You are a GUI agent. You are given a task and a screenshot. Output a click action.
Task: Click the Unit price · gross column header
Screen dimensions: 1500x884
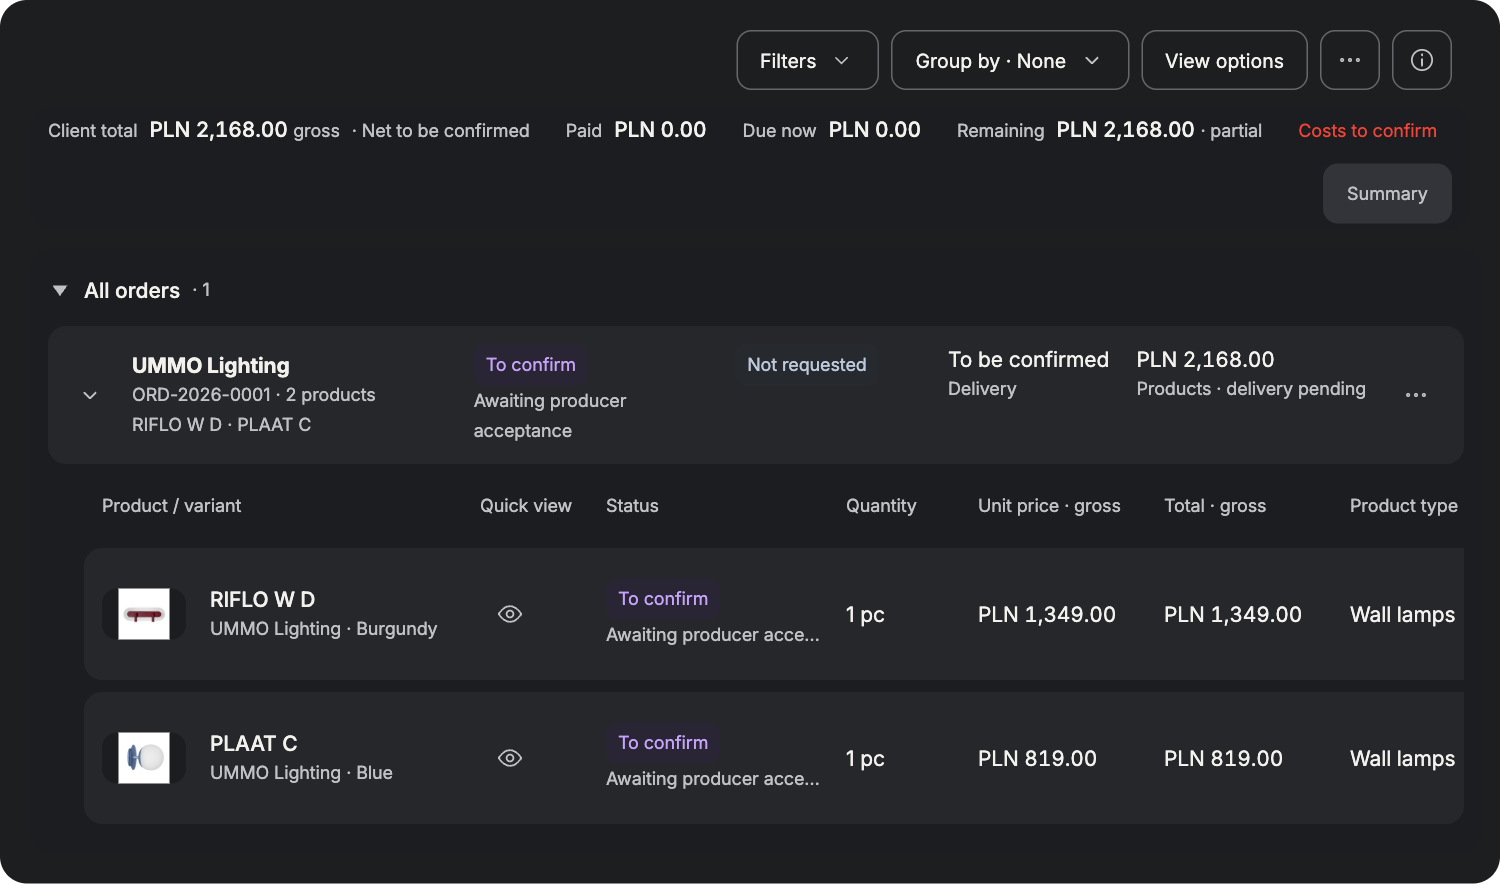click(x=1049, y=506)
